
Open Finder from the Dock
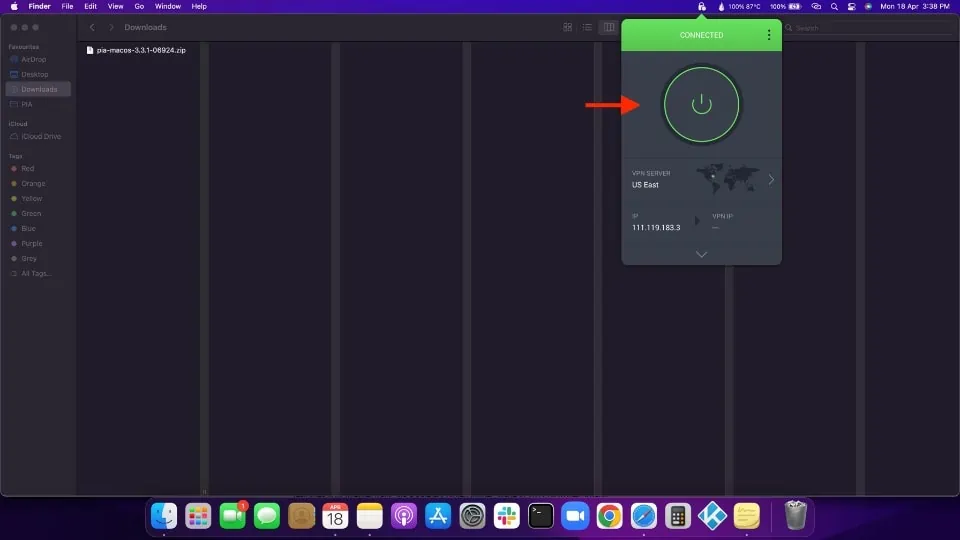pos(164,516)
